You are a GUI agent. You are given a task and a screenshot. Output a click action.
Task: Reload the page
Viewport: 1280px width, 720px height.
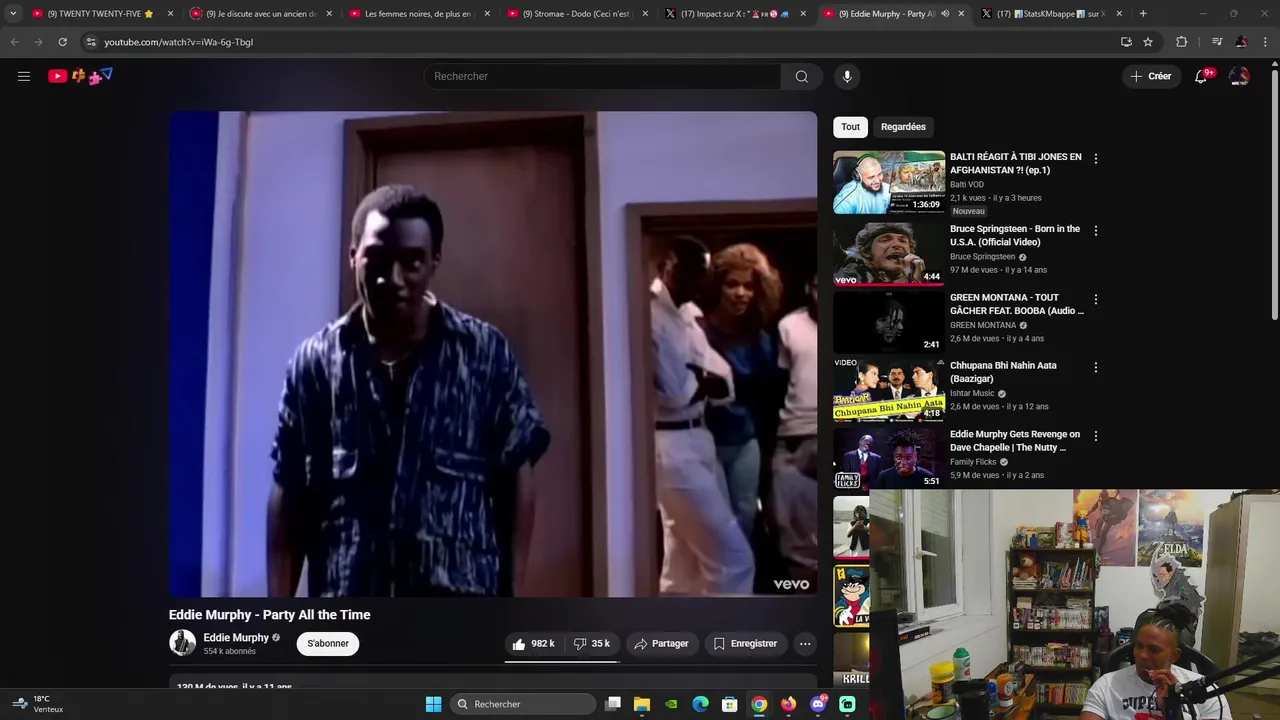pyautogui.click(x=62, y=42)
